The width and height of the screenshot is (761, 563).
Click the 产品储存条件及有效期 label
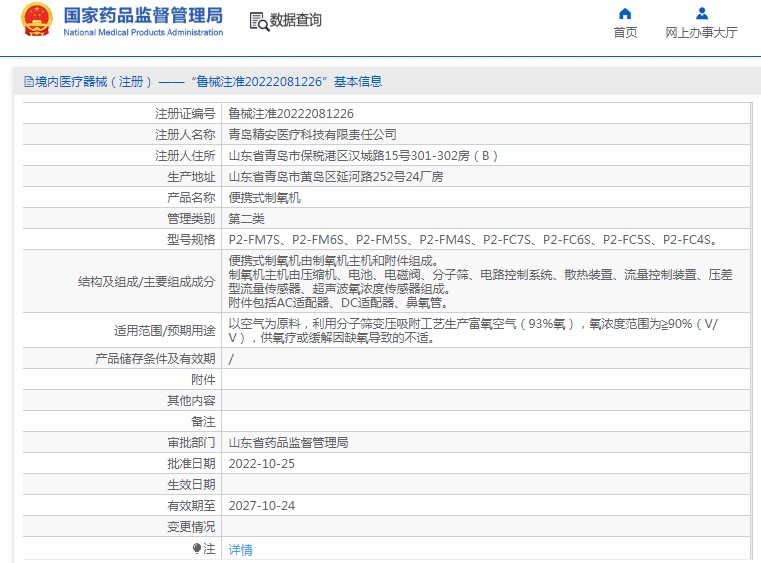coord(155,359)
